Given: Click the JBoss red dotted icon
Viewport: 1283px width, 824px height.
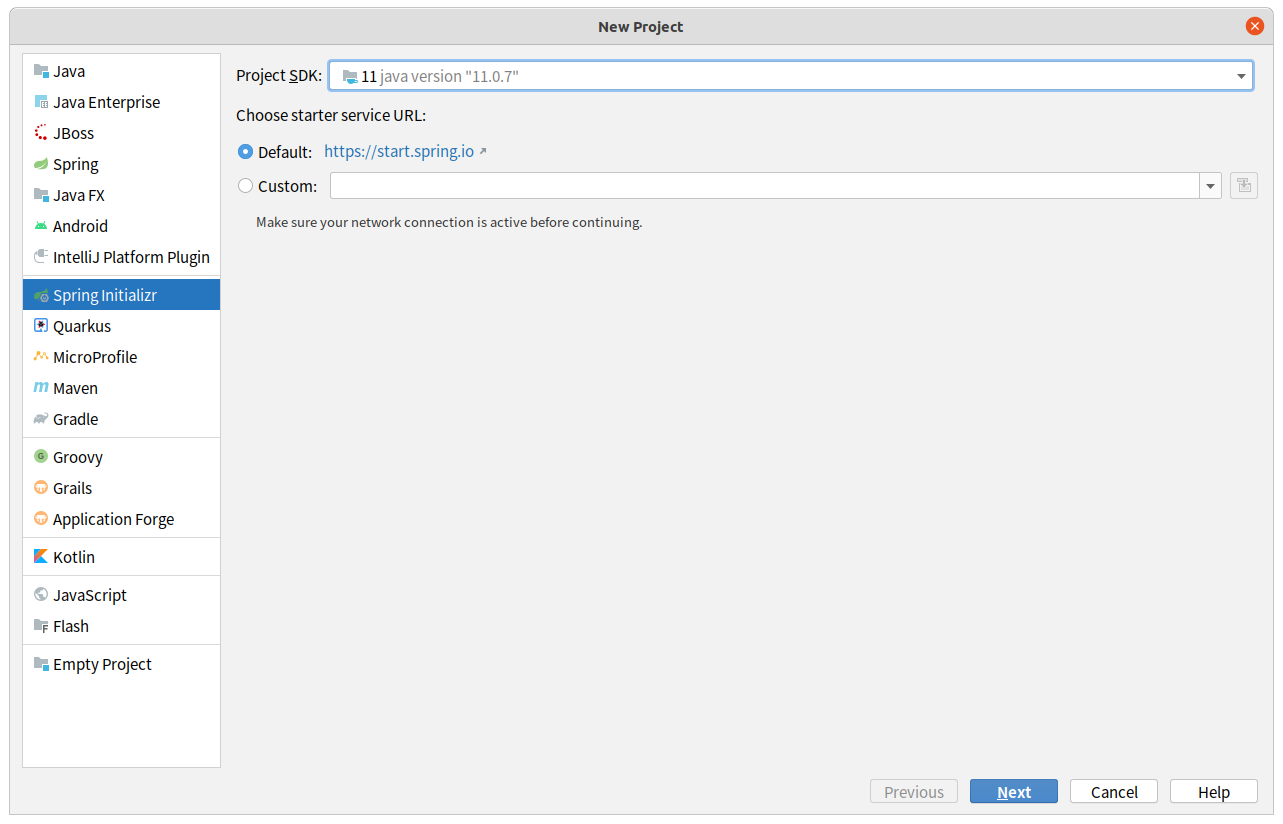Looking at the screenshot, I should pos(41,133).
